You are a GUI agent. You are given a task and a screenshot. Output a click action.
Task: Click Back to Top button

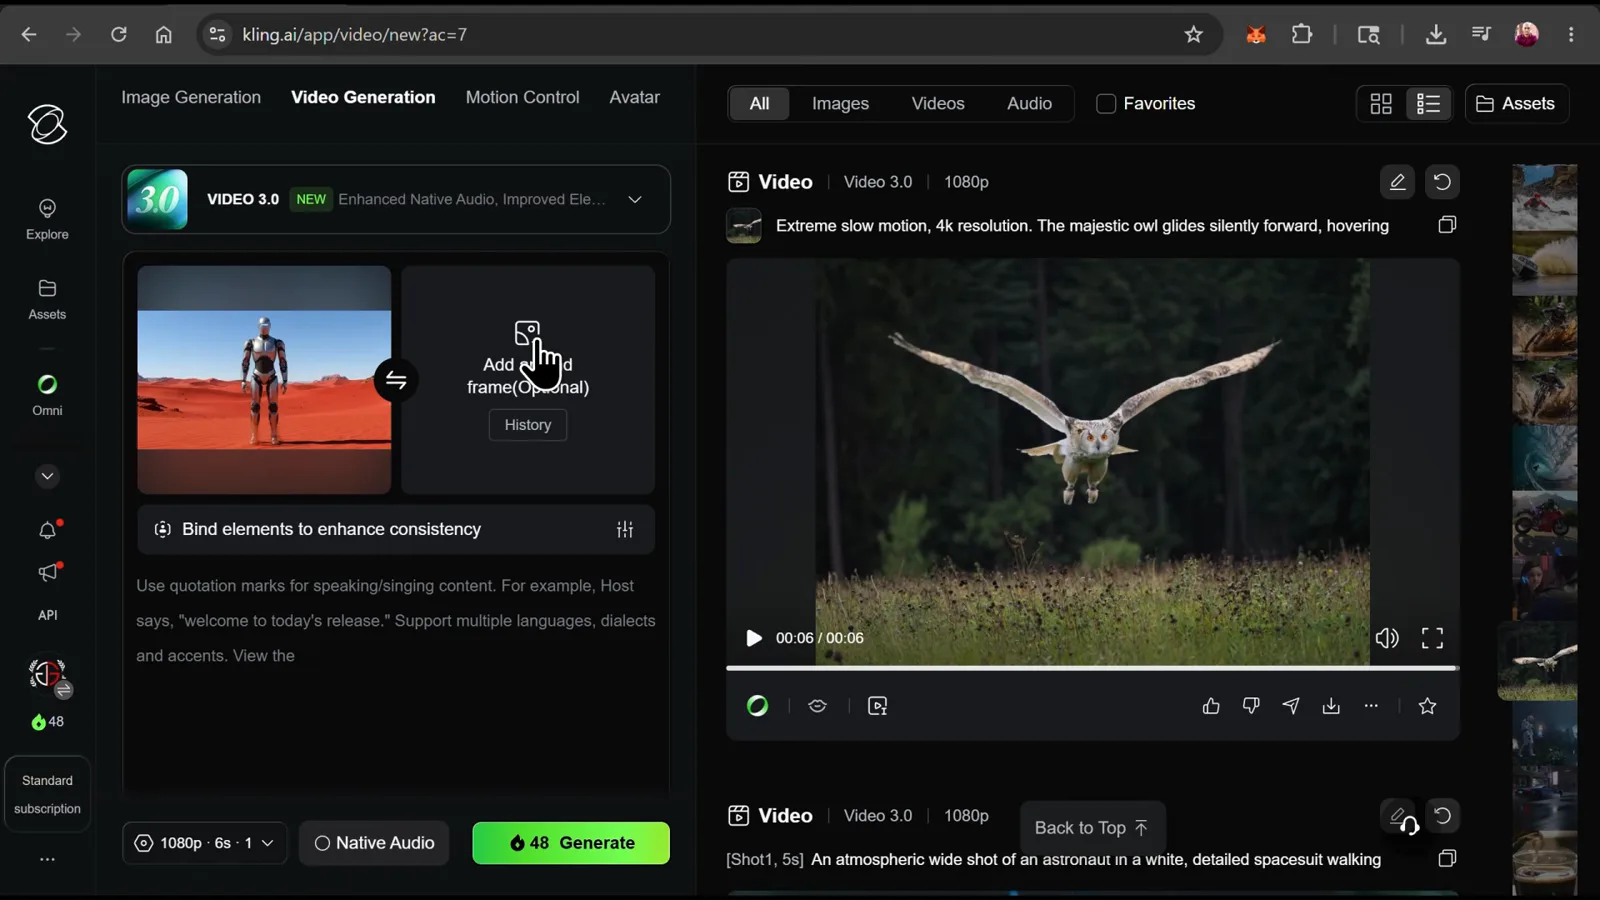click(1092, 828)
